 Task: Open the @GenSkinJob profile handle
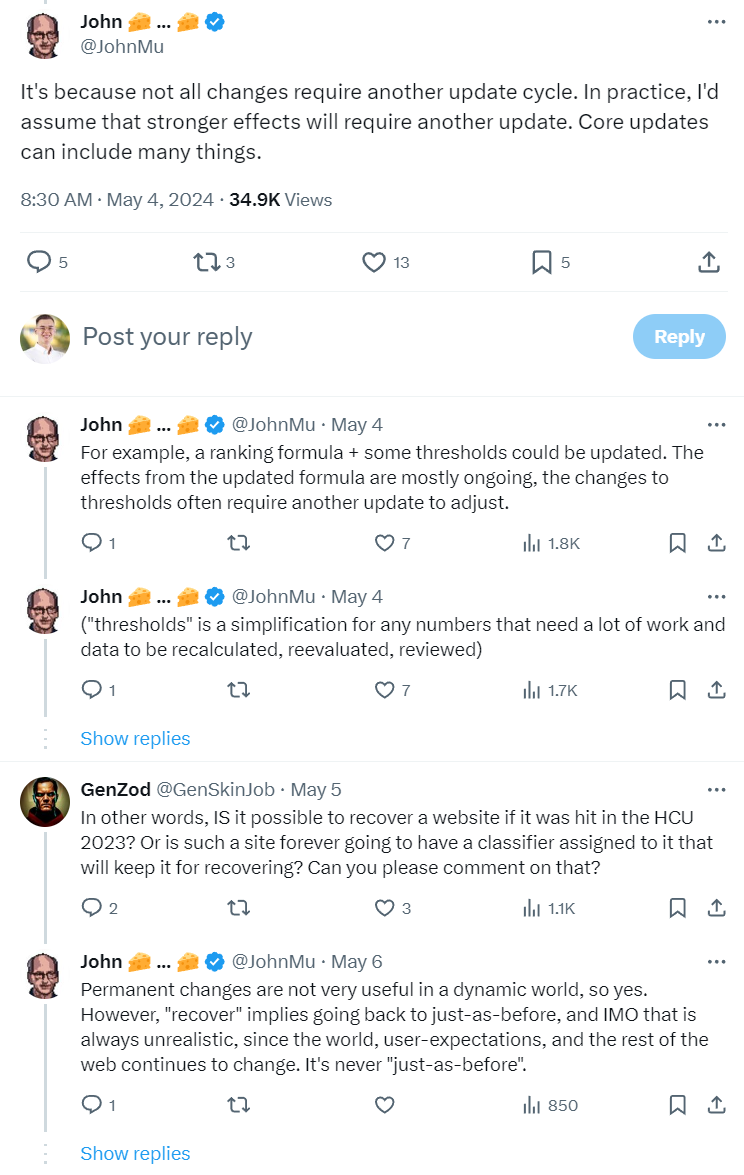(215, 790)
